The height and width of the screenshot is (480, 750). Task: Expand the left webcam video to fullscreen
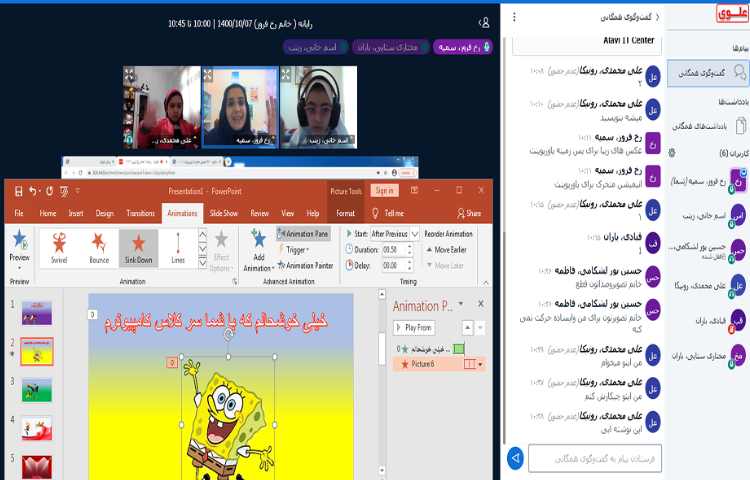coord(130,74)
